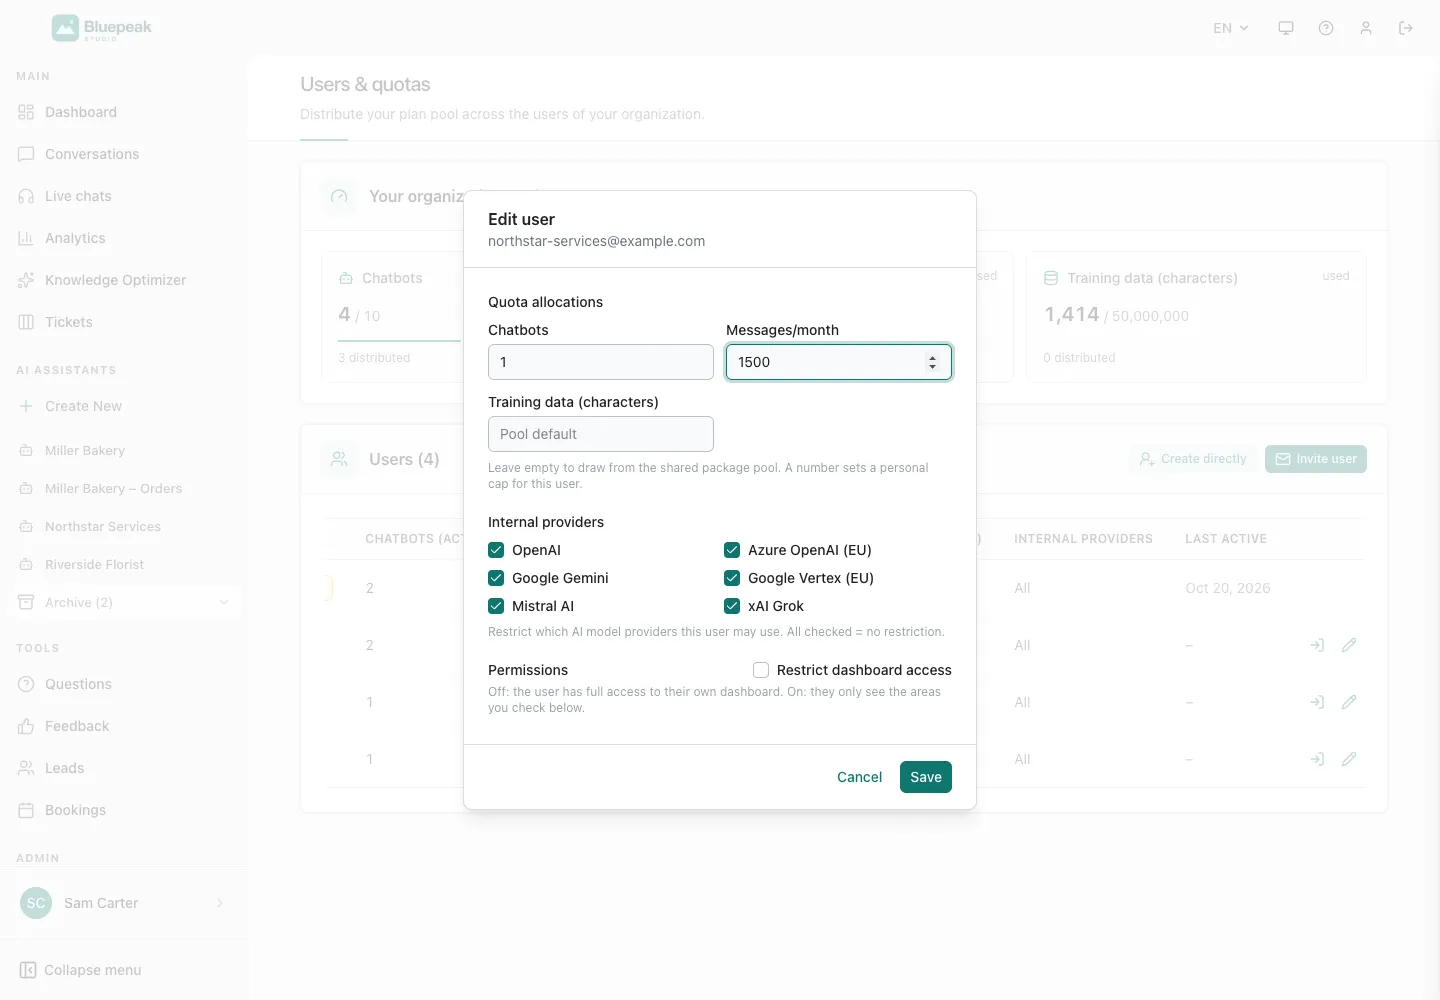Click the Create New plus icon
This screenshot has height=1000, width=1440.
pyautogui.click(x=26, y=406)
